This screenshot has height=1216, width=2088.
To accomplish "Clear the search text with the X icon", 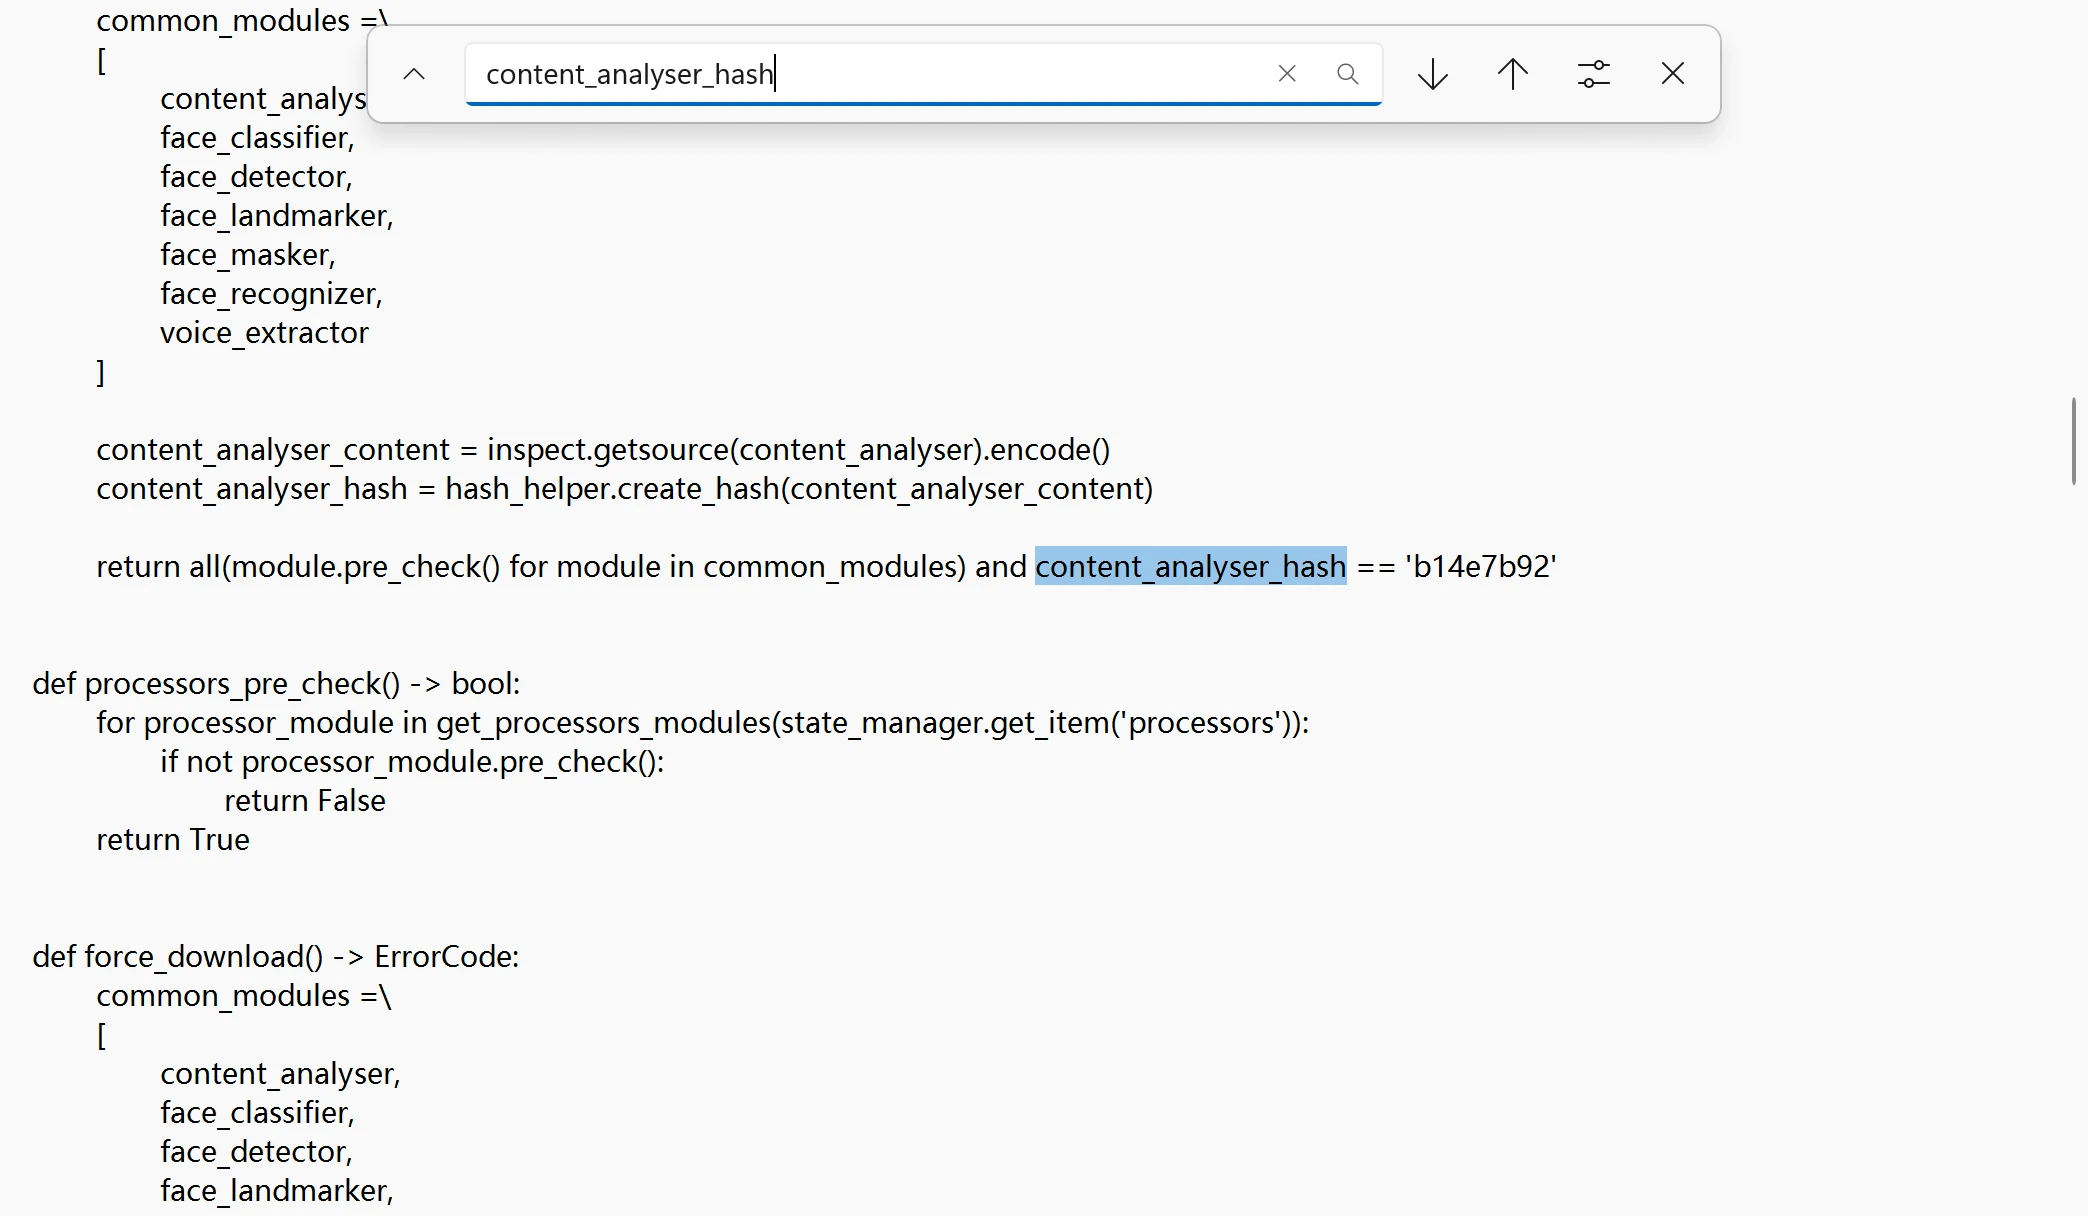I will pyautogui.click(x=1287, y=74).
